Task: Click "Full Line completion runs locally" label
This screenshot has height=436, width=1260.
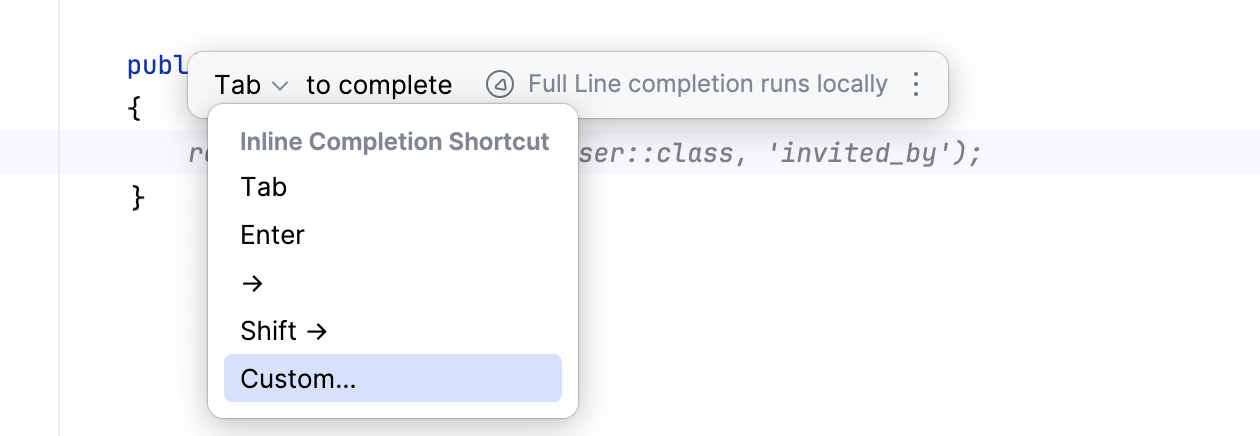Action: point(707,85)
